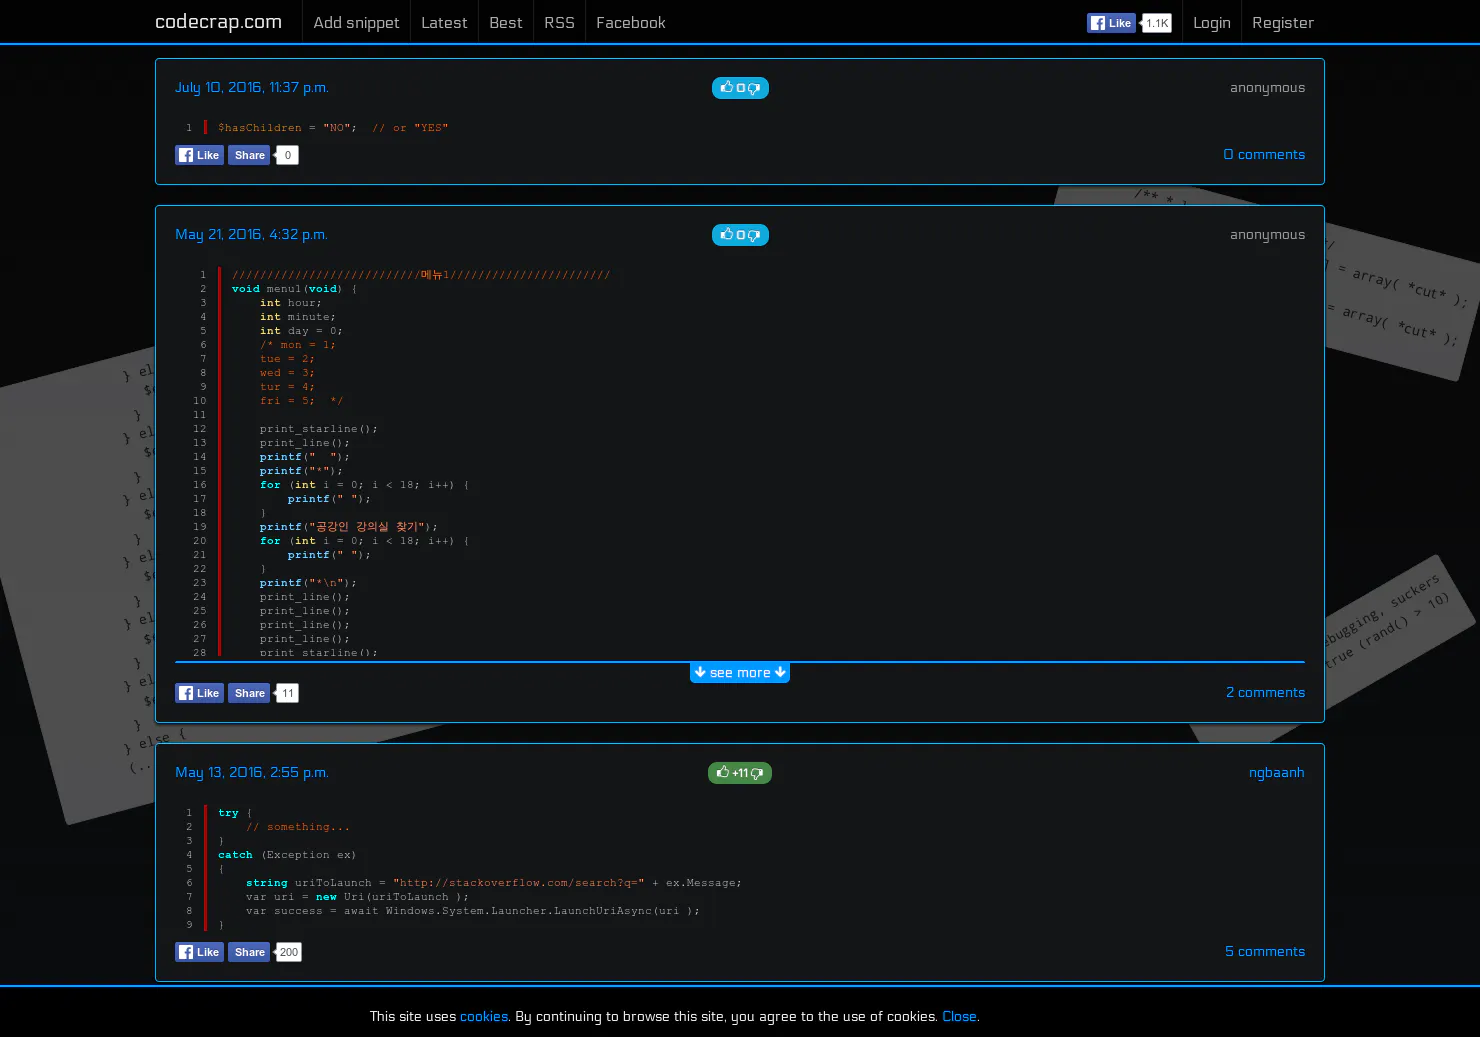Like the July 10 snippet on Facebook

pyautogui.click(x=199, y=155)
